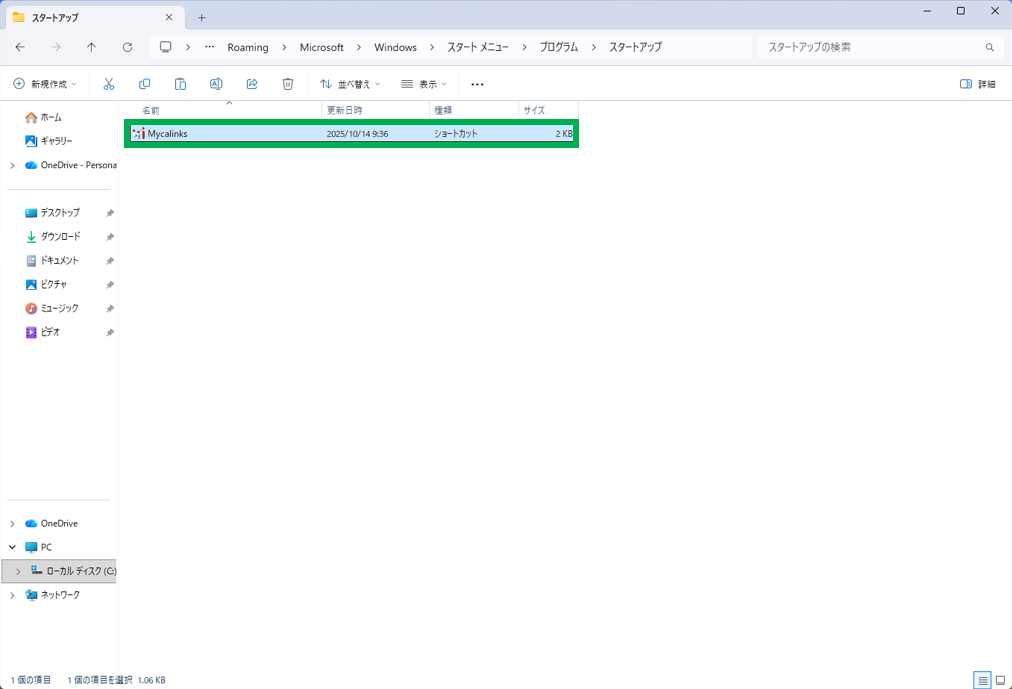The image size is (1012, 689).
Task: Open ダウンロード in the sidebar
Action: [60, 237]
